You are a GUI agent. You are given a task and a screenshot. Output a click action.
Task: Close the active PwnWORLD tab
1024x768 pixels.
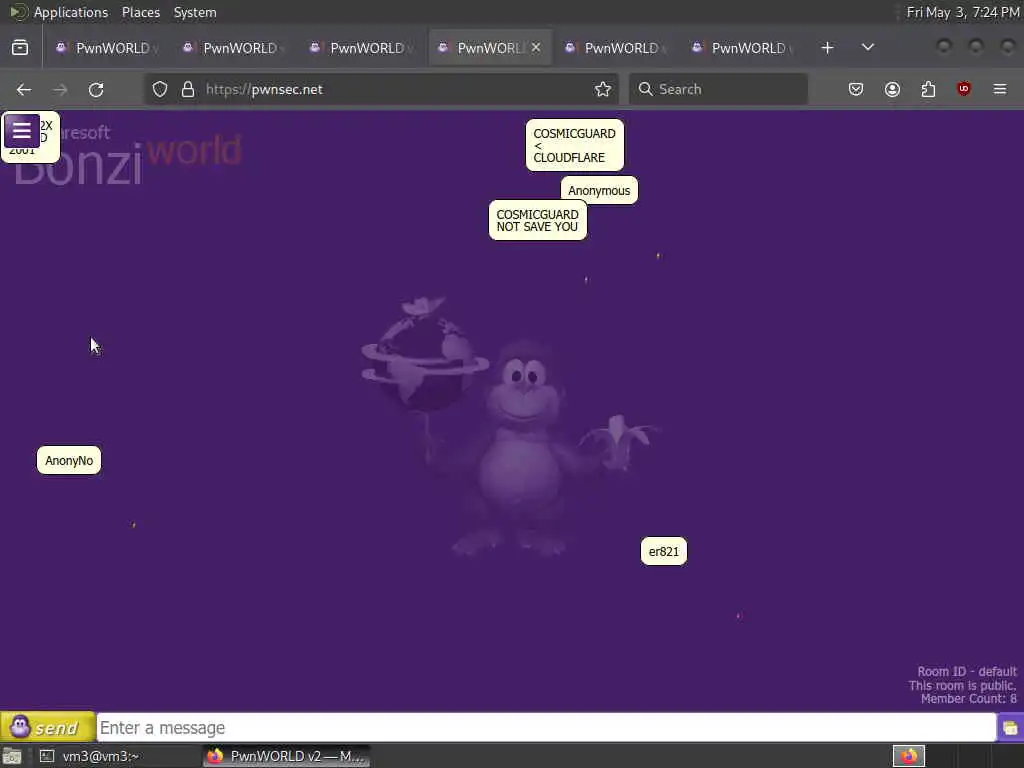(x=536, y=48)
